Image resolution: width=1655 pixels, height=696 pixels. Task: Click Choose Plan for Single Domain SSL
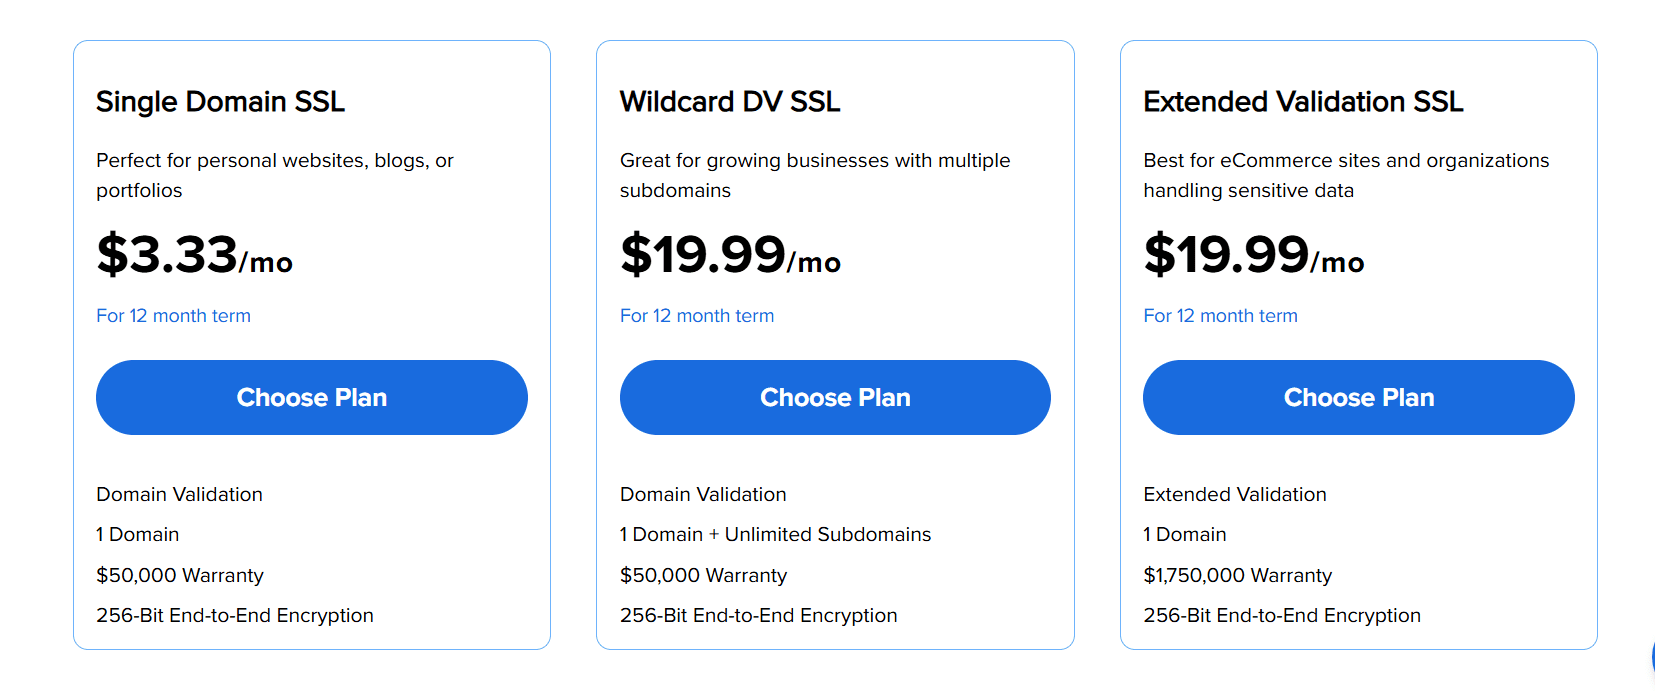tap(311, 397)
